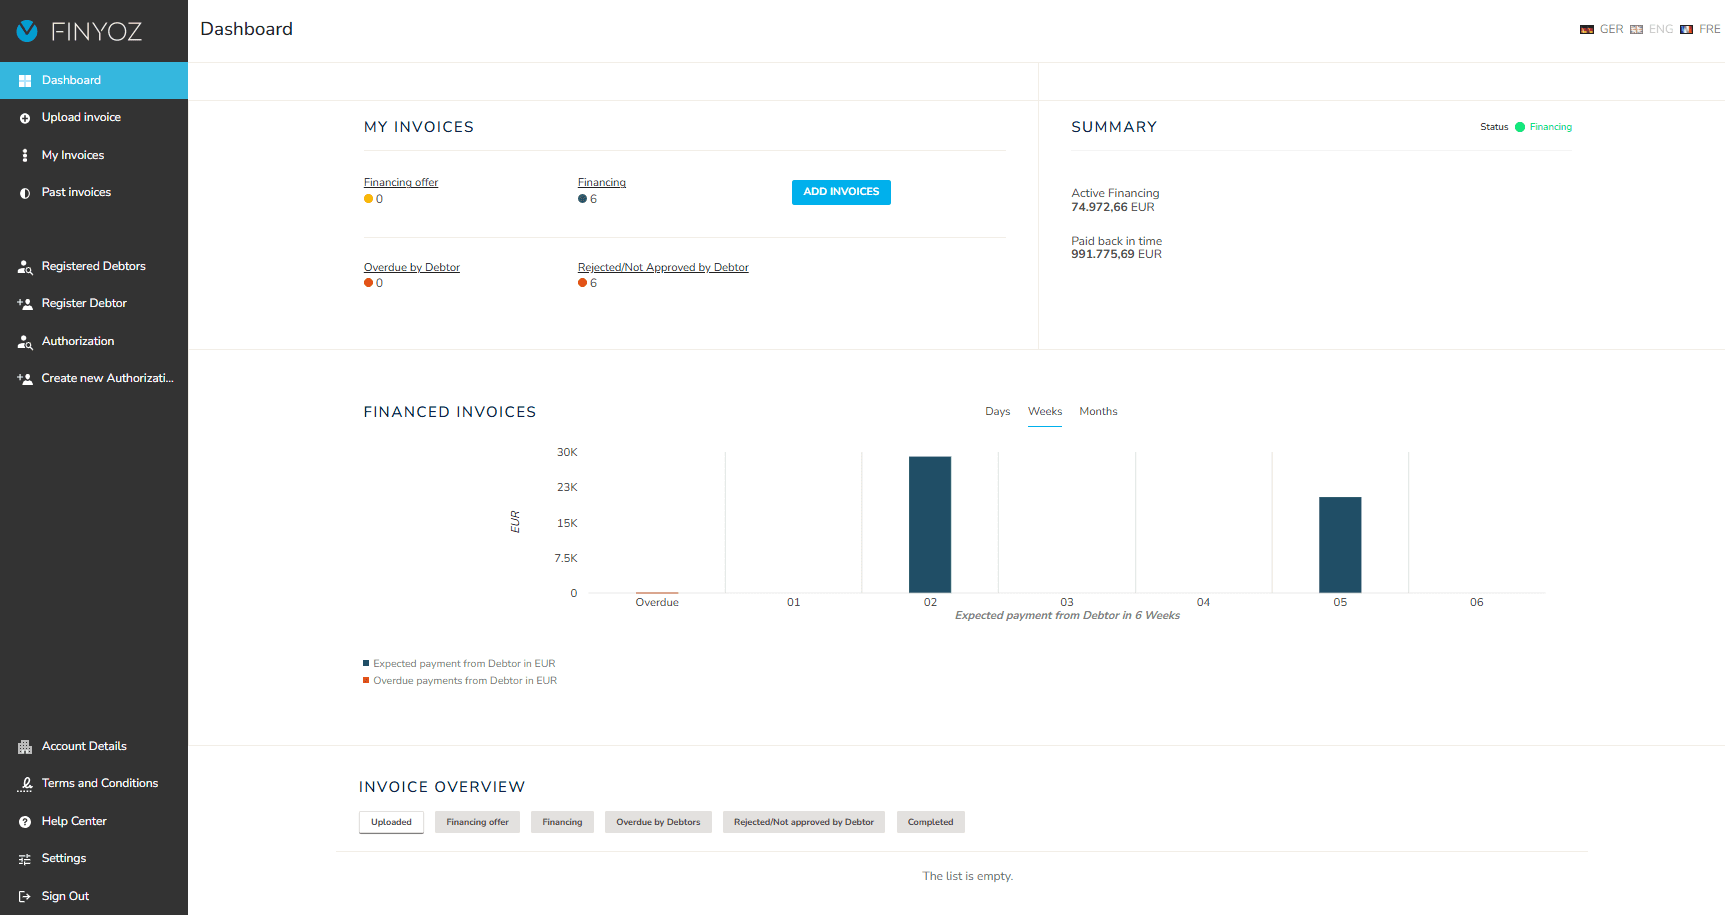The image size is (1725, 915).
Task: Click the week 02 bar in chart
Action: coord(930,524)
